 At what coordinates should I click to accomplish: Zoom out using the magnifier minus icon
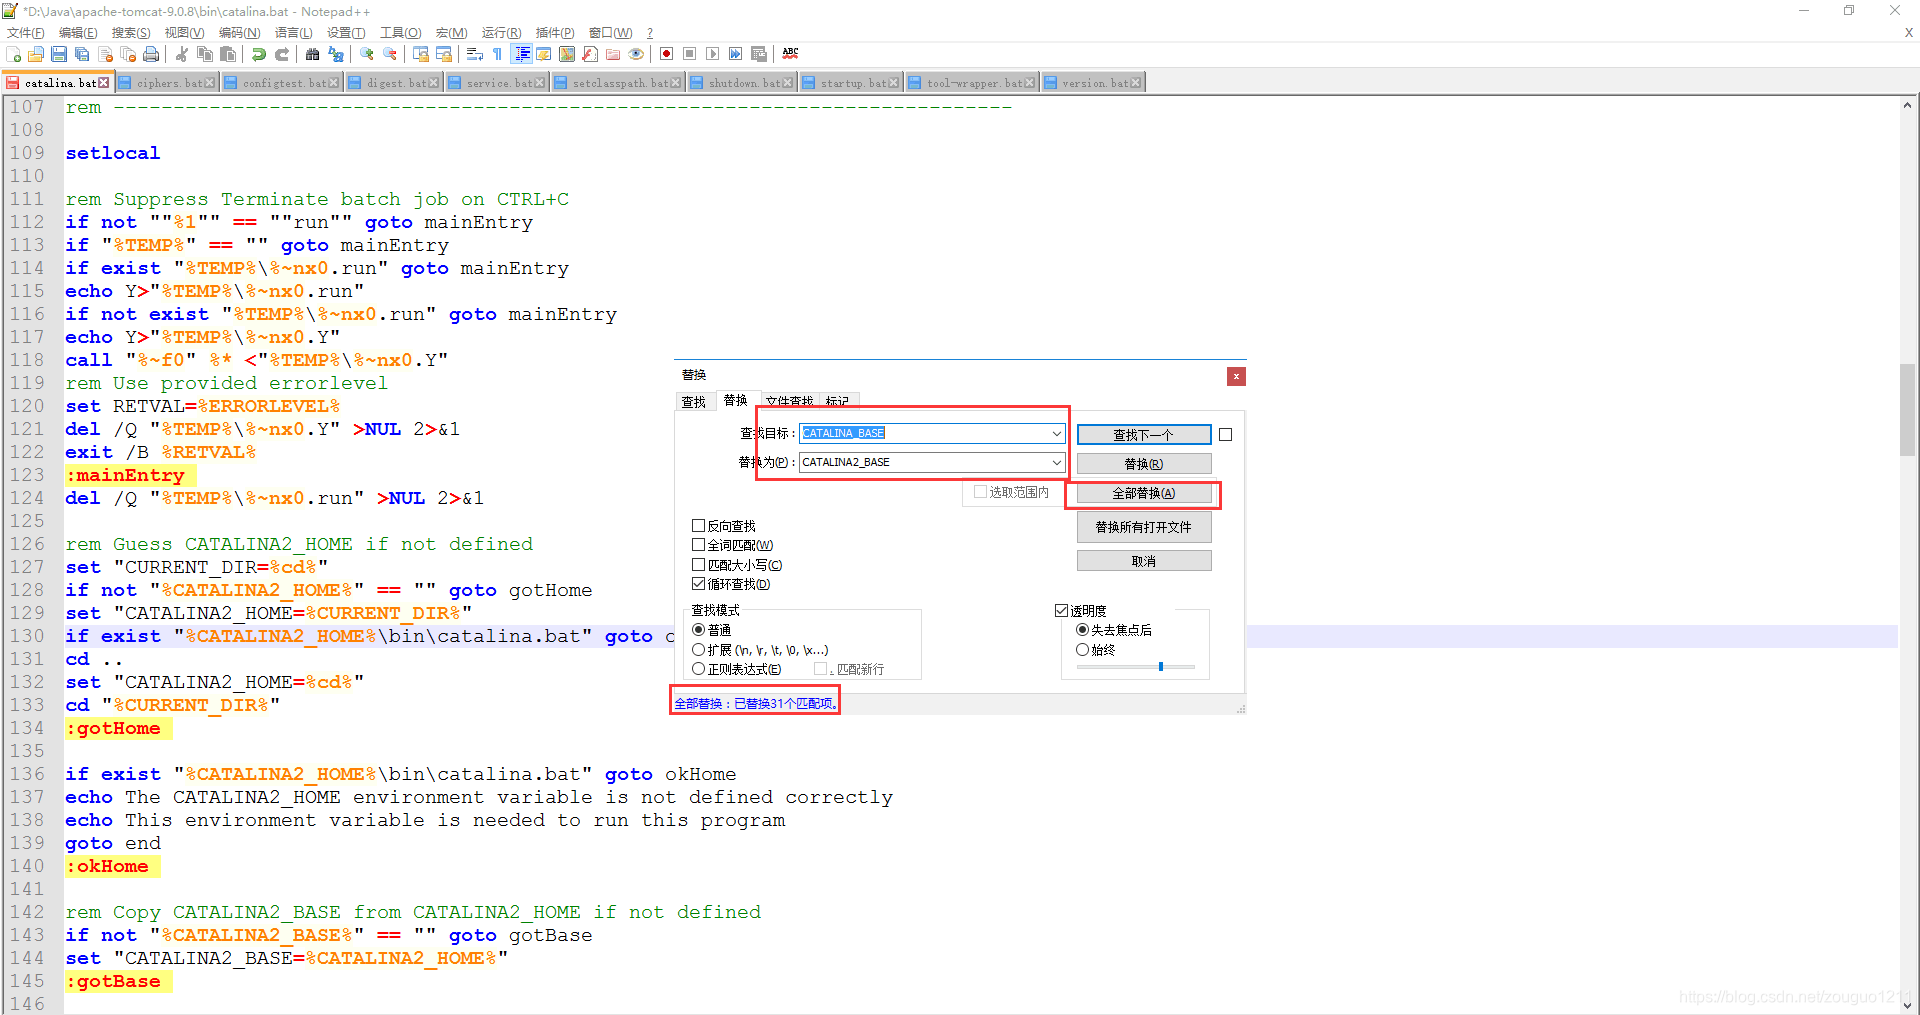click(390, 54)
